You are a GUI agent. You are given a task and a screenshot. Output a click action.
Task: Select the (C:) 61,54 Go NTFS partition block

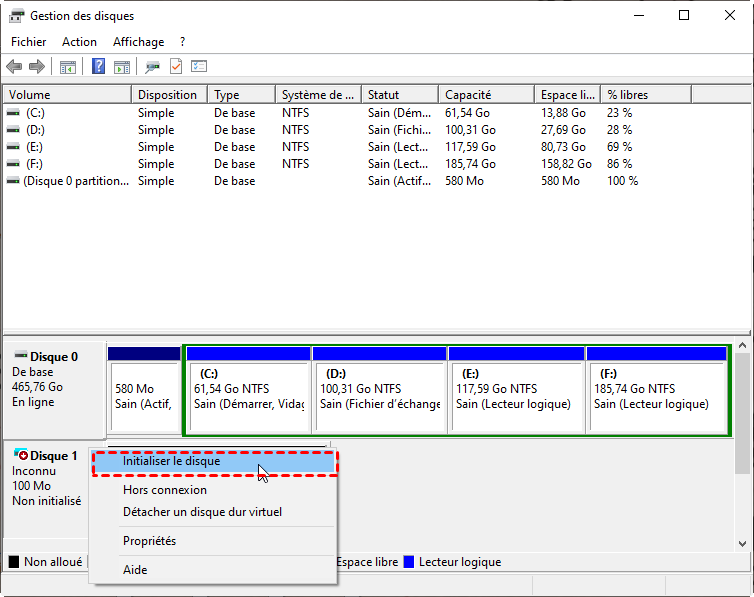(x=248, y=389)
